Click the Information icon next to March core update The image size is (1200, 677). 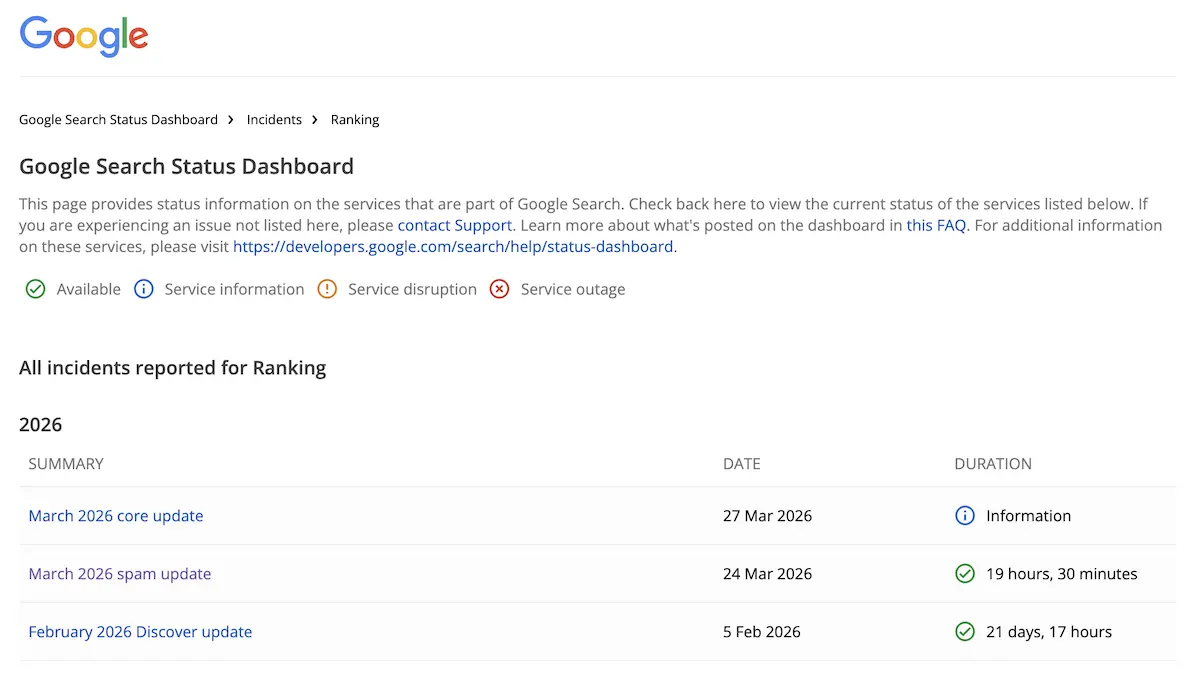coord(965,515)
